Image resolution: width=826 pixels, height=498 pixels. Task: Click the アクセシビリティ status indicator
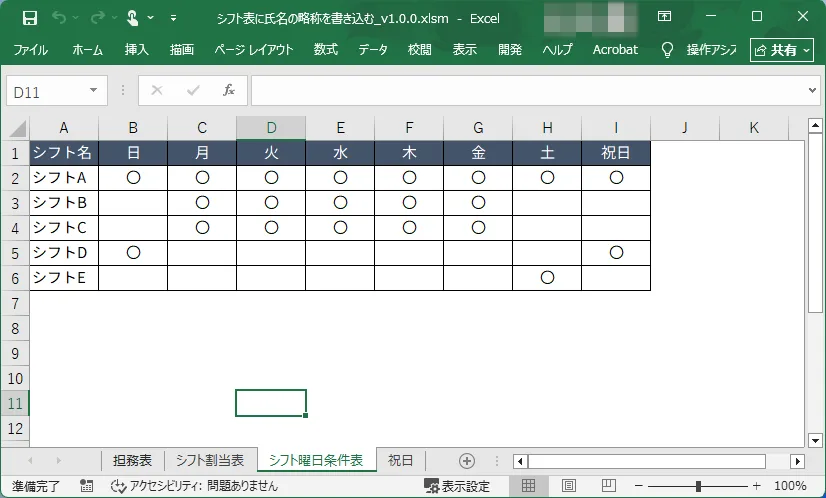point(194,486)
